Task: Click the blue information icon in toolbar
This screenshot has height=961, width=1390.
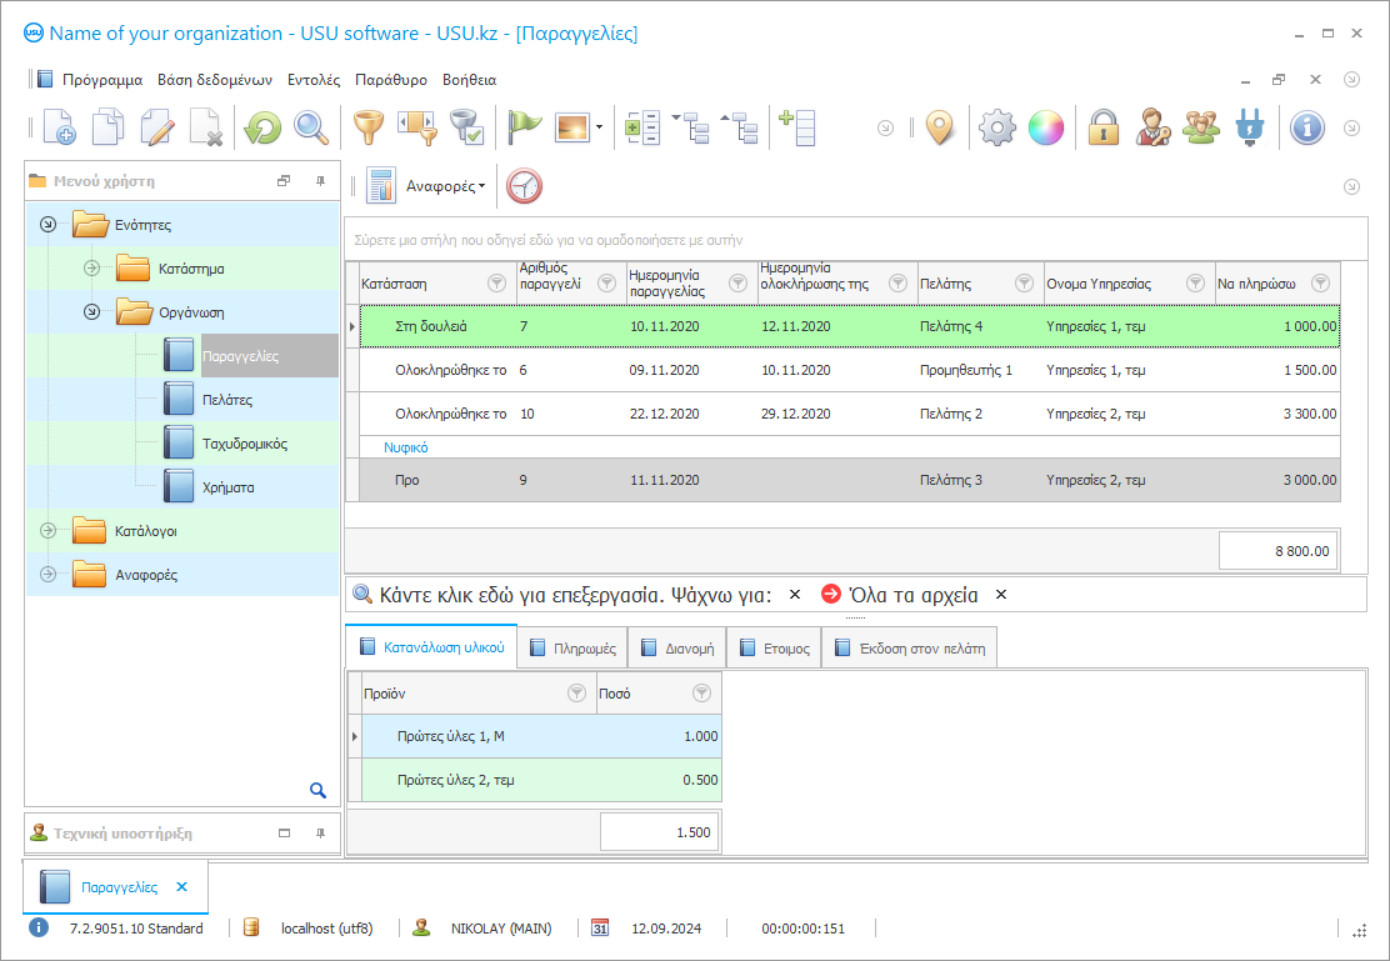Action: (1307, 128)
